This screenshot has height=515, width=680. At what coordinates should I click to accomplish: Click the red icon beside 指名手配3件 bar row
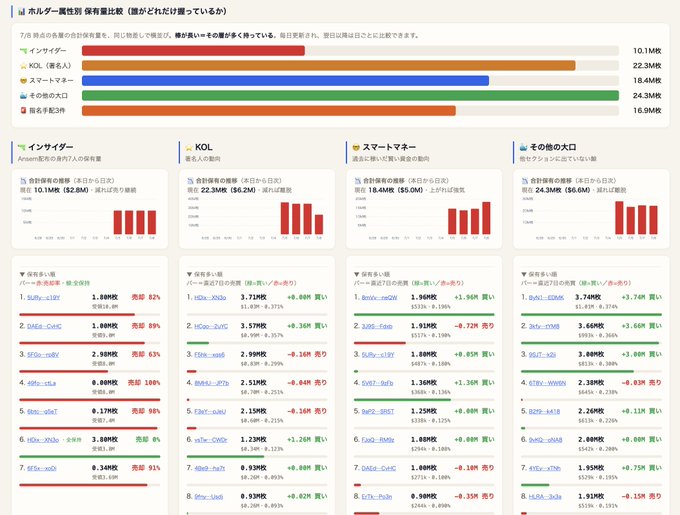(23, 111)
